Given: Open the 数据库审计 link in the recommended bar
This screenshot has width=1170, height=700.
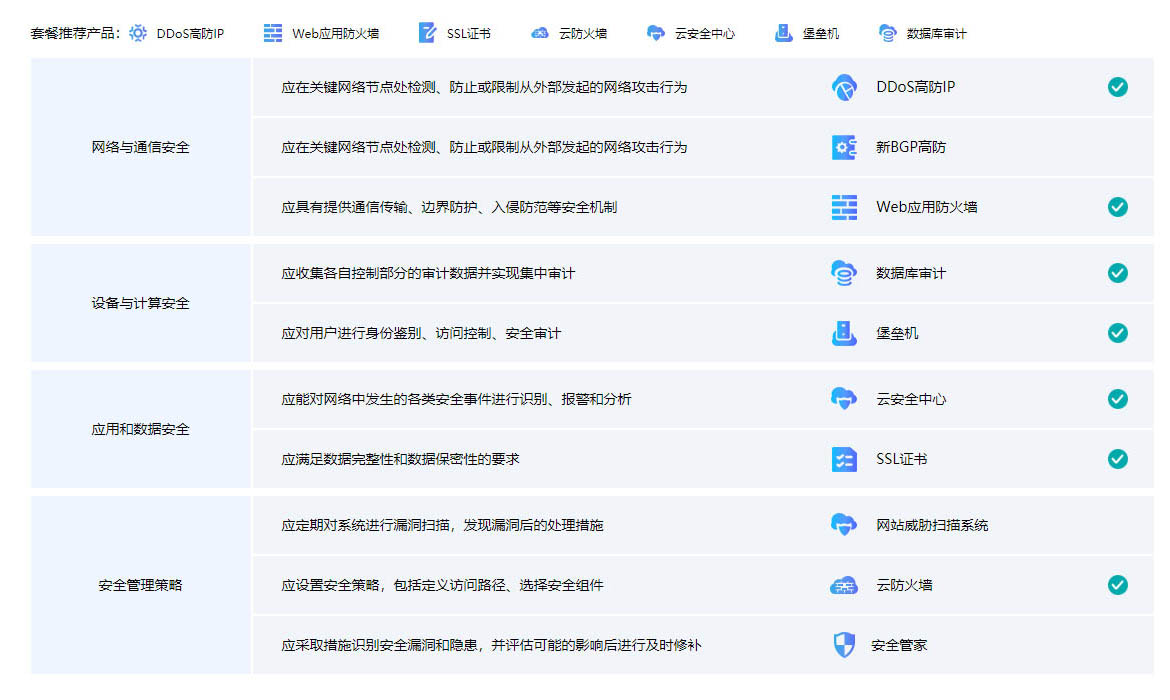Looking at the screenshot, I should click(x=936, y=34).
